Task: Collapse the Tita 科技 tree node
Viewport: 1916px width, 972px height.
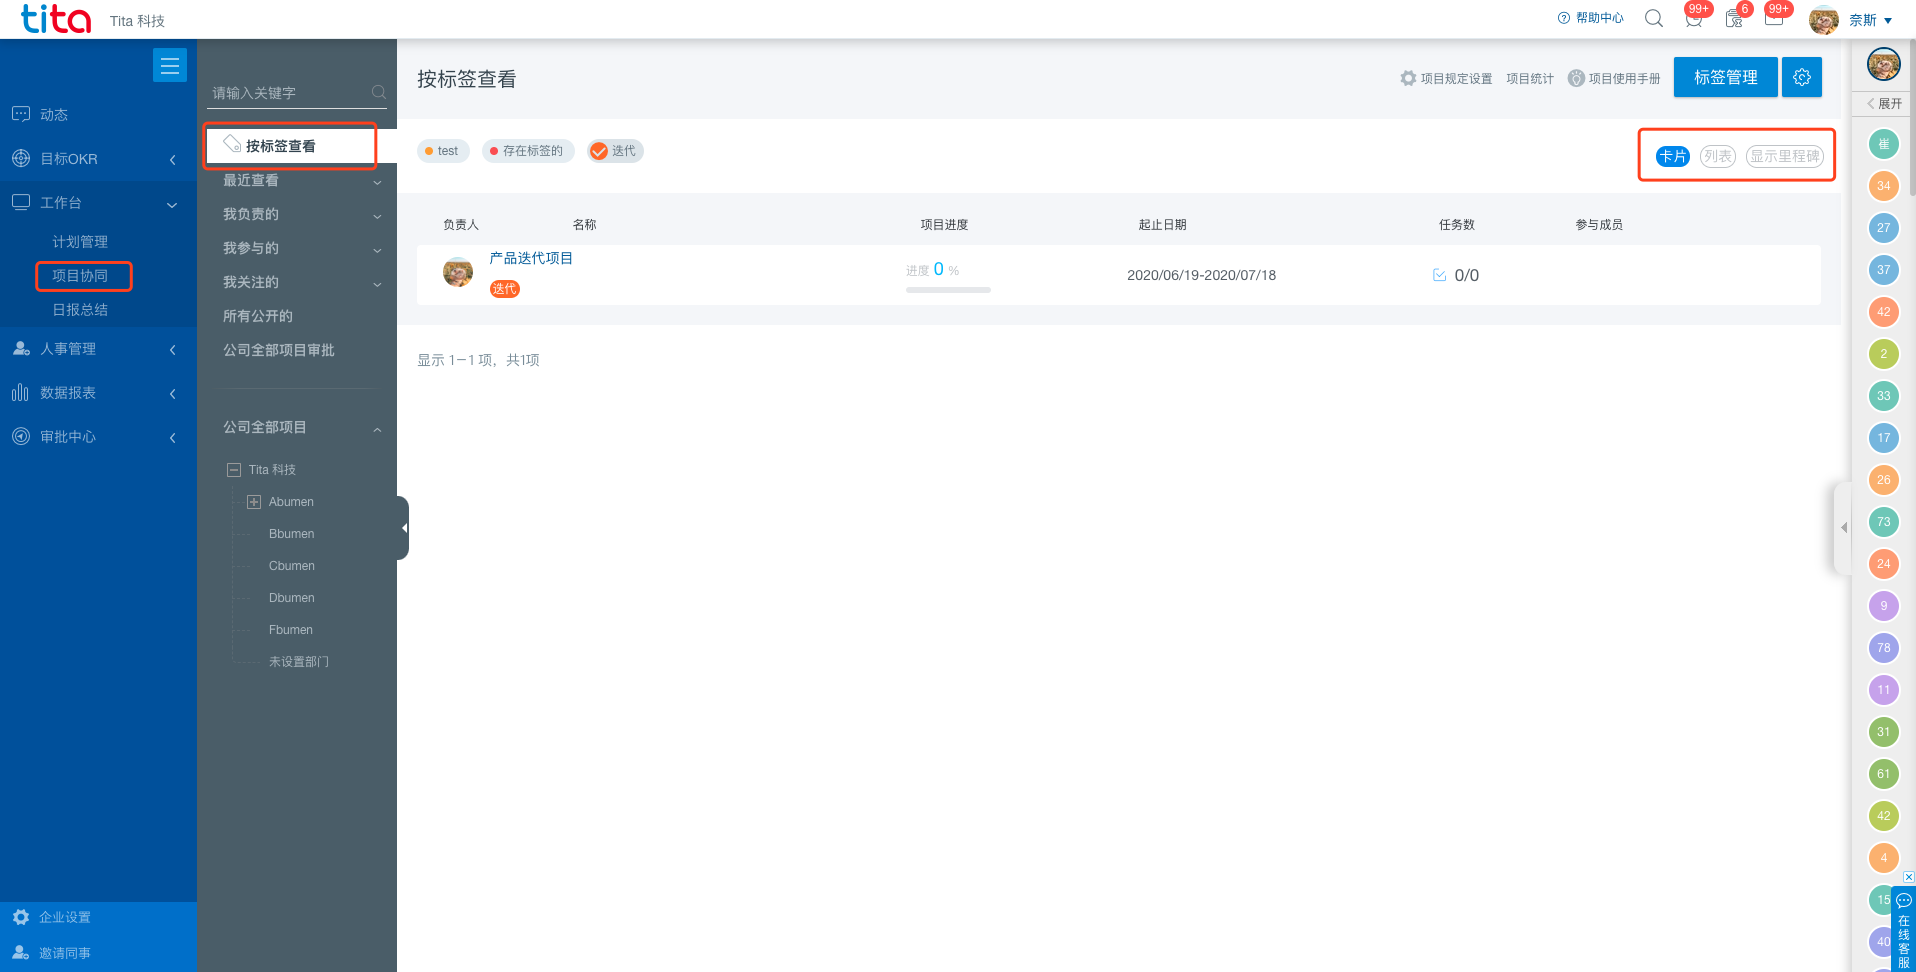Action: click(x=234, y=470)
